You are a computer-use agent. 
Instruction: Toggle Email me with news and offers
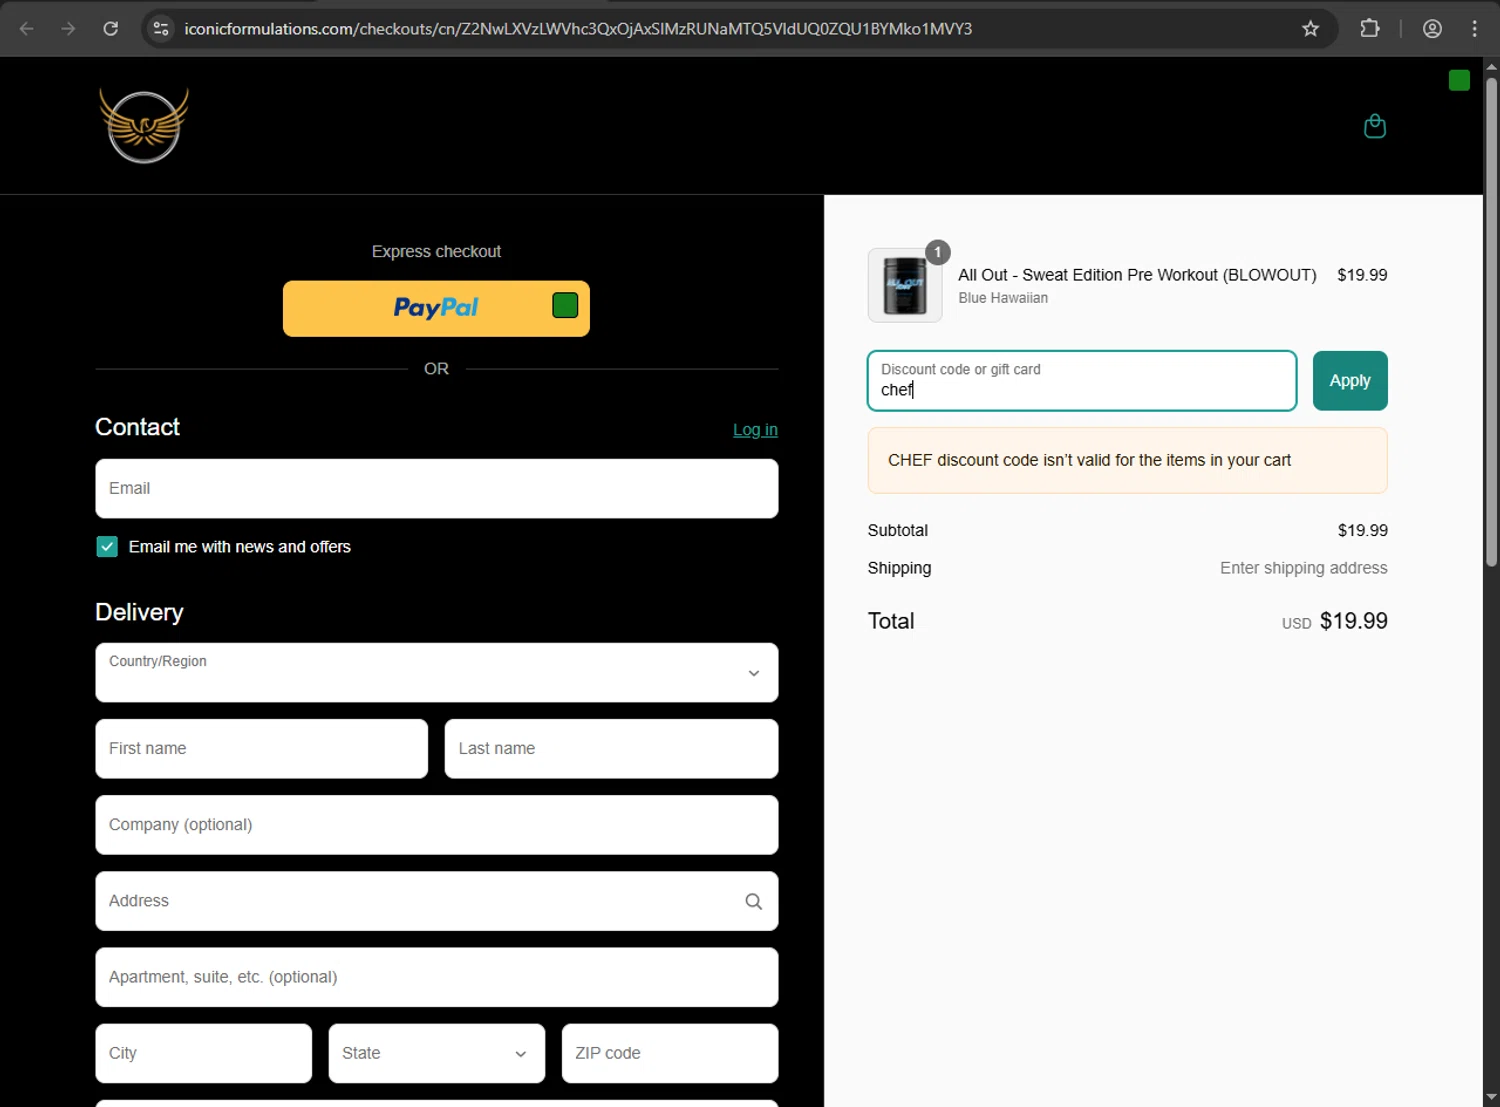107,547
